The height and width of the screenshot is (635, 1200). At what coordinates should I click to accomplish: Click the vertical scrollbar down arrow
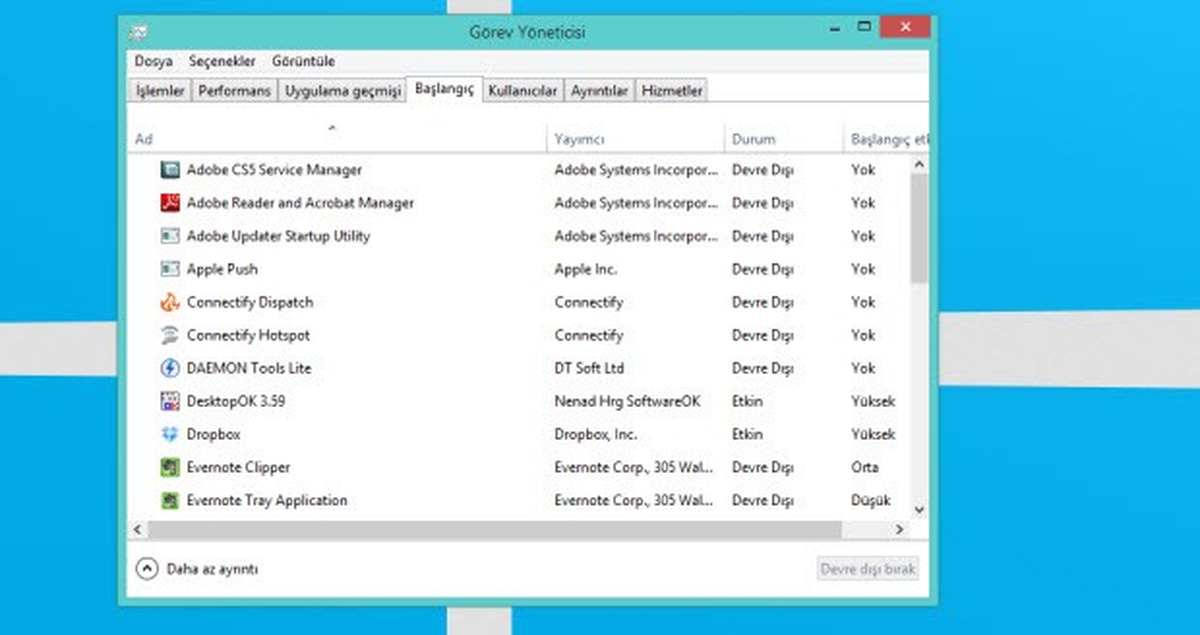(x=920, y=510)
